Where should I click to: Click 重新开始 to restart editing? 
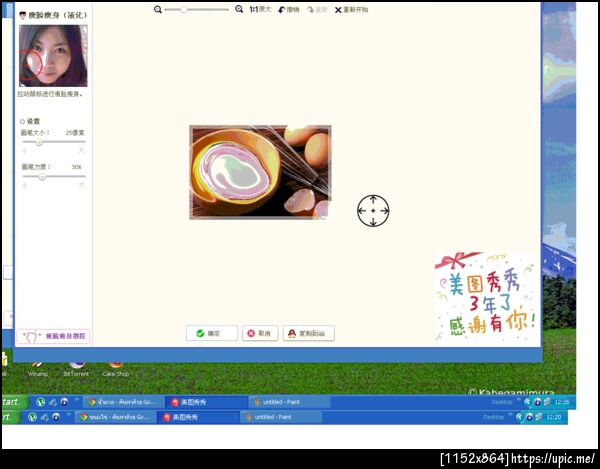[351, 10]
